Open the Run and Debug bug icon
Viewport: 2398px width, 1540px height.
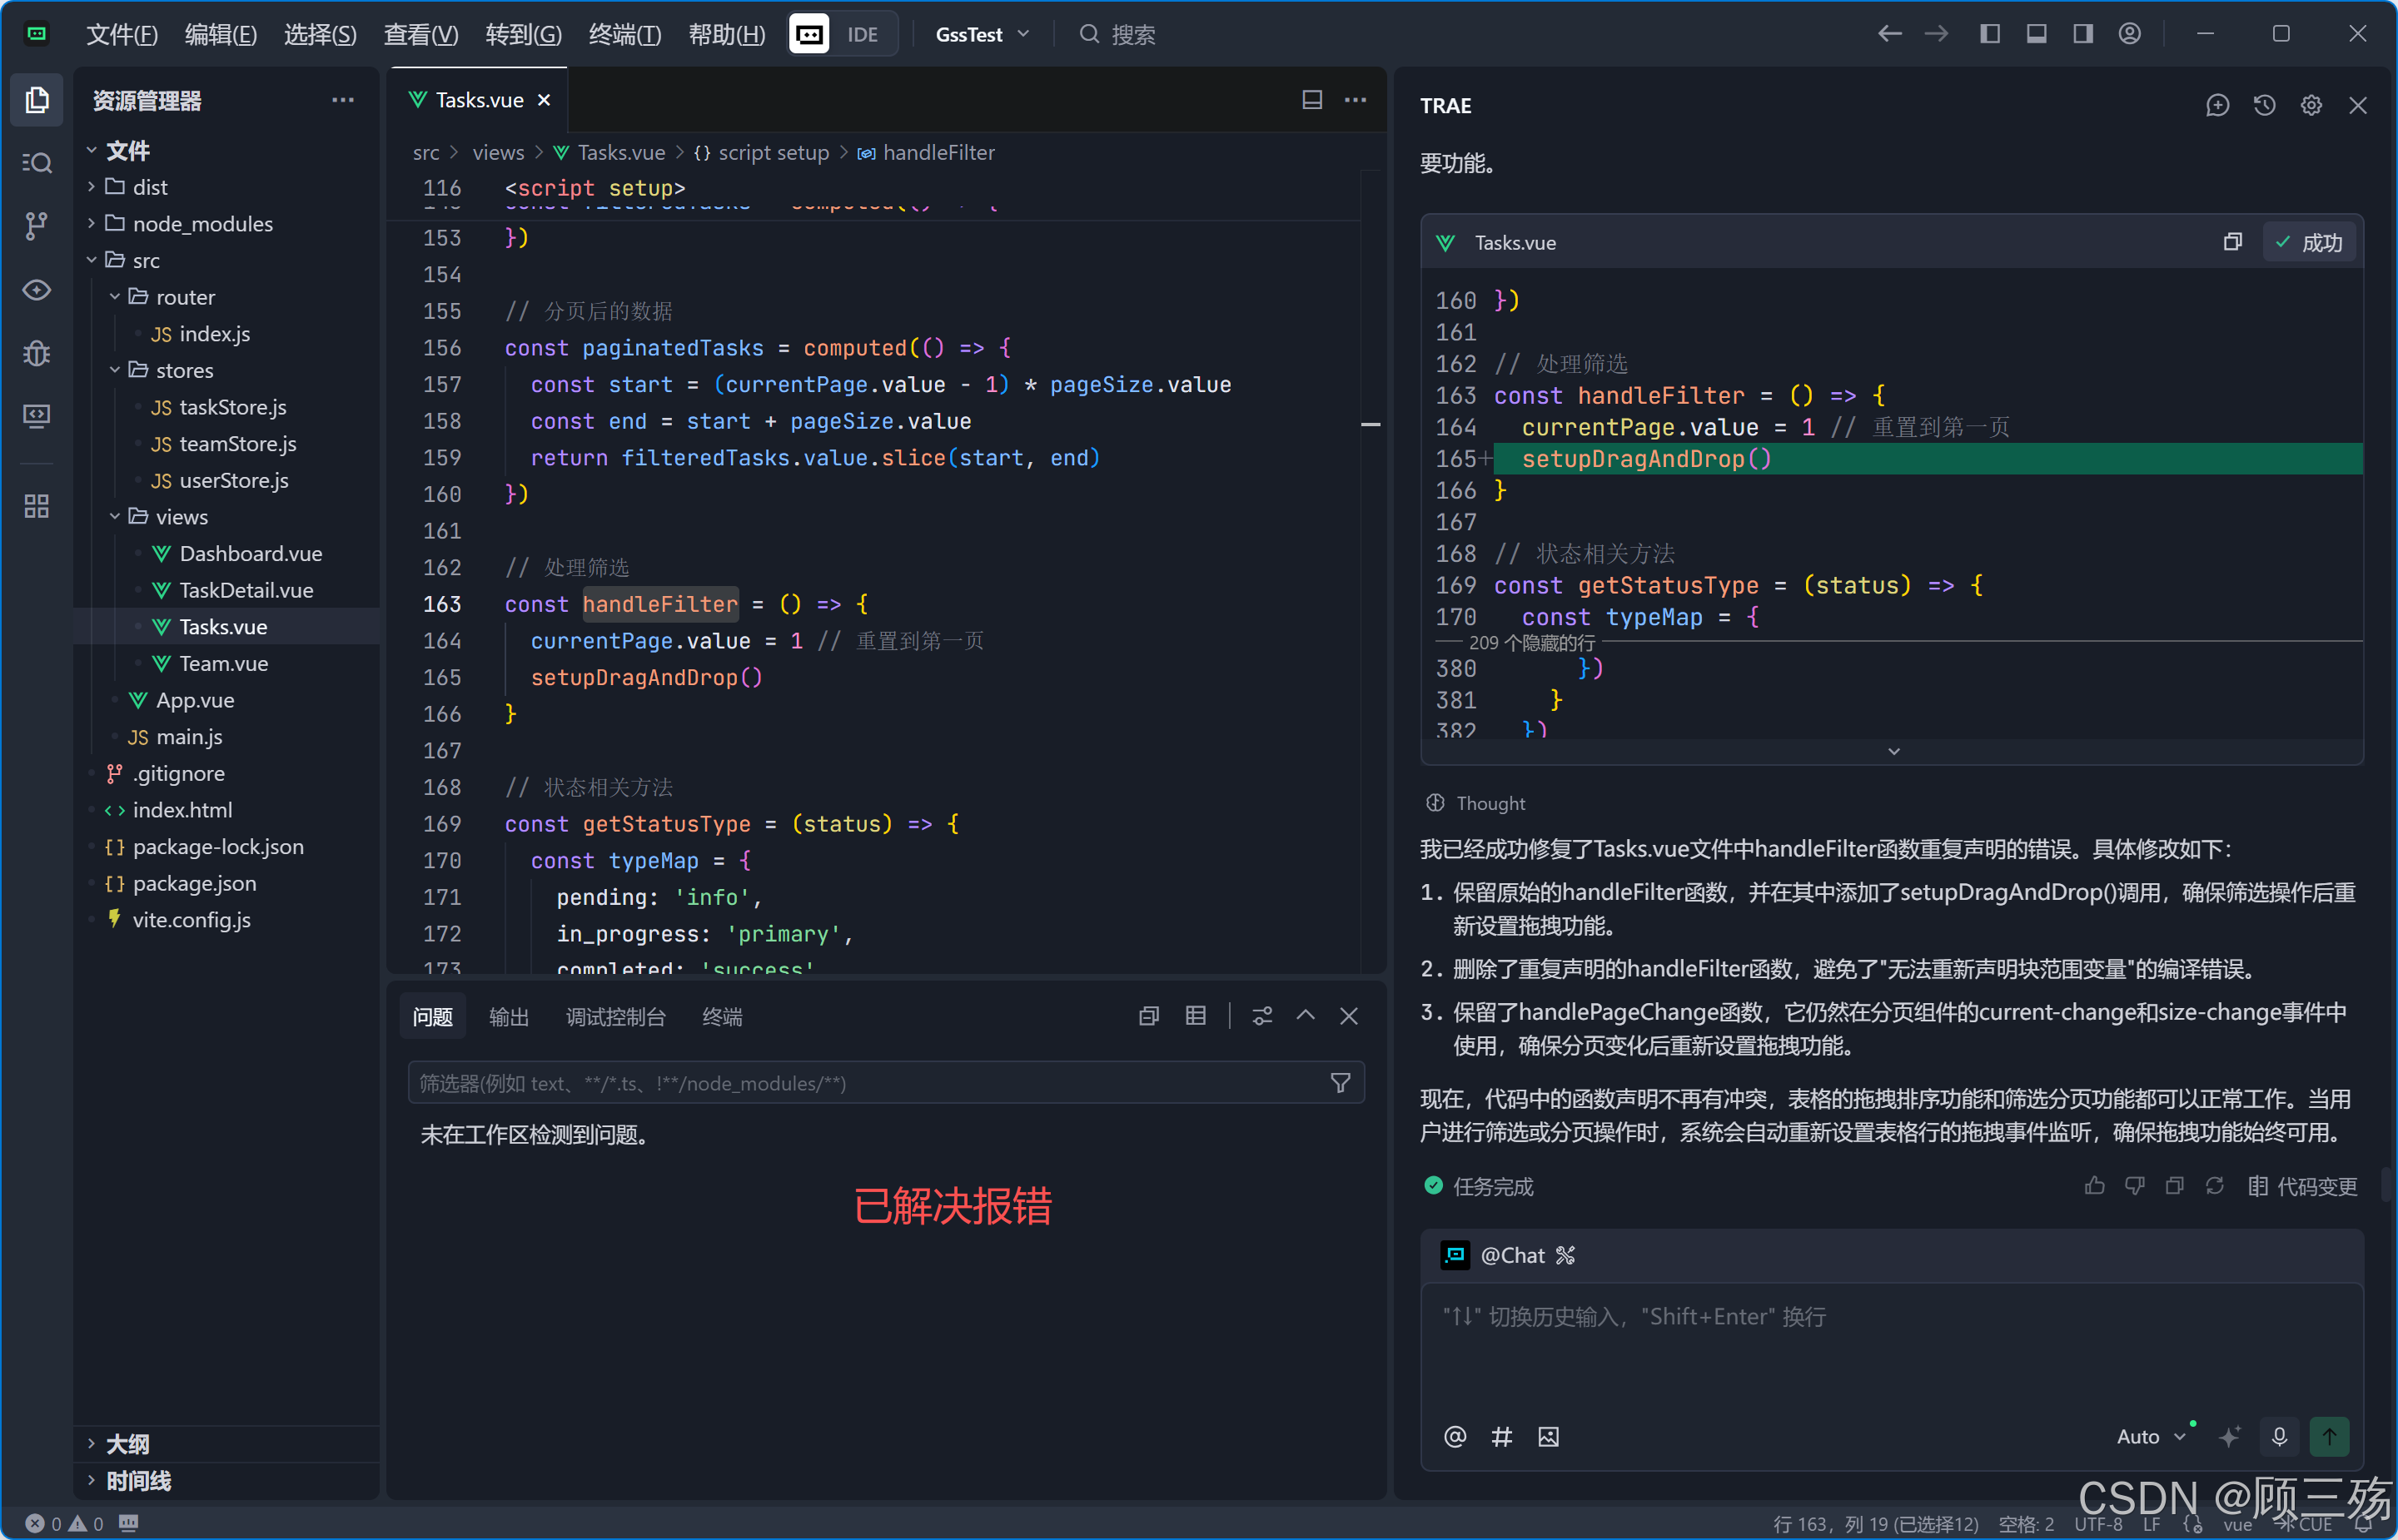36,353
